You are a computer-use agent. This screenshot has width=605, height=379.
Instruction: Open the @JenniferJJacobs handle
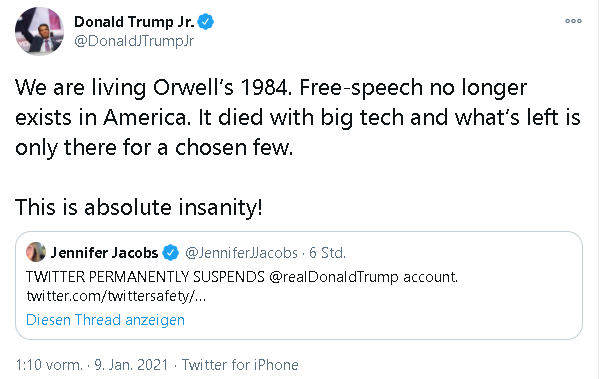point(241,253)
